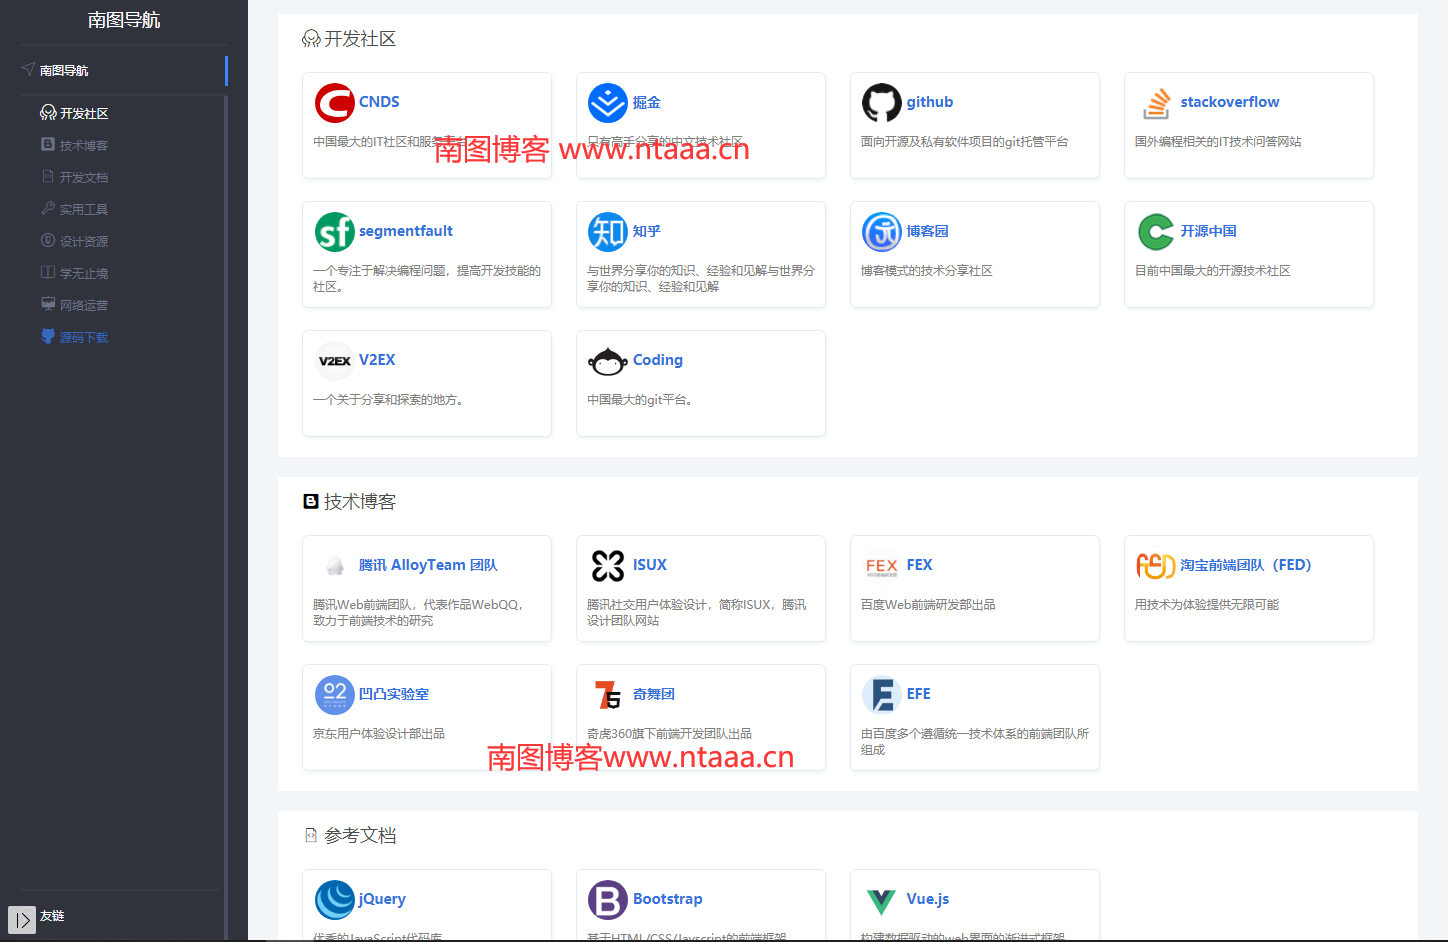Image resolution: width=1448 pixels, height=942 pixels.
Task: Click the 奇舞团 75 logo icon
Action: pos(607,694)
